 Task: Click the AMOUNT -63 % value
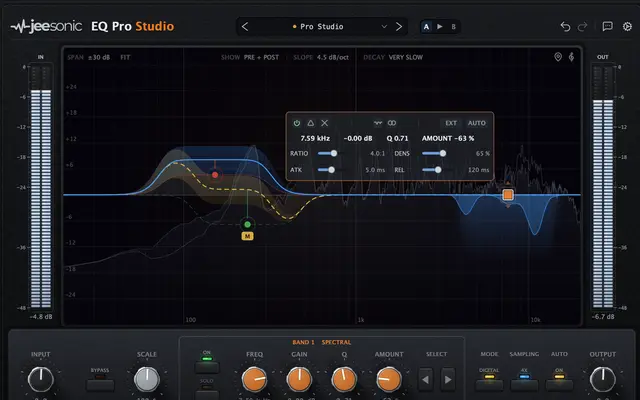[x=448, y=138]
